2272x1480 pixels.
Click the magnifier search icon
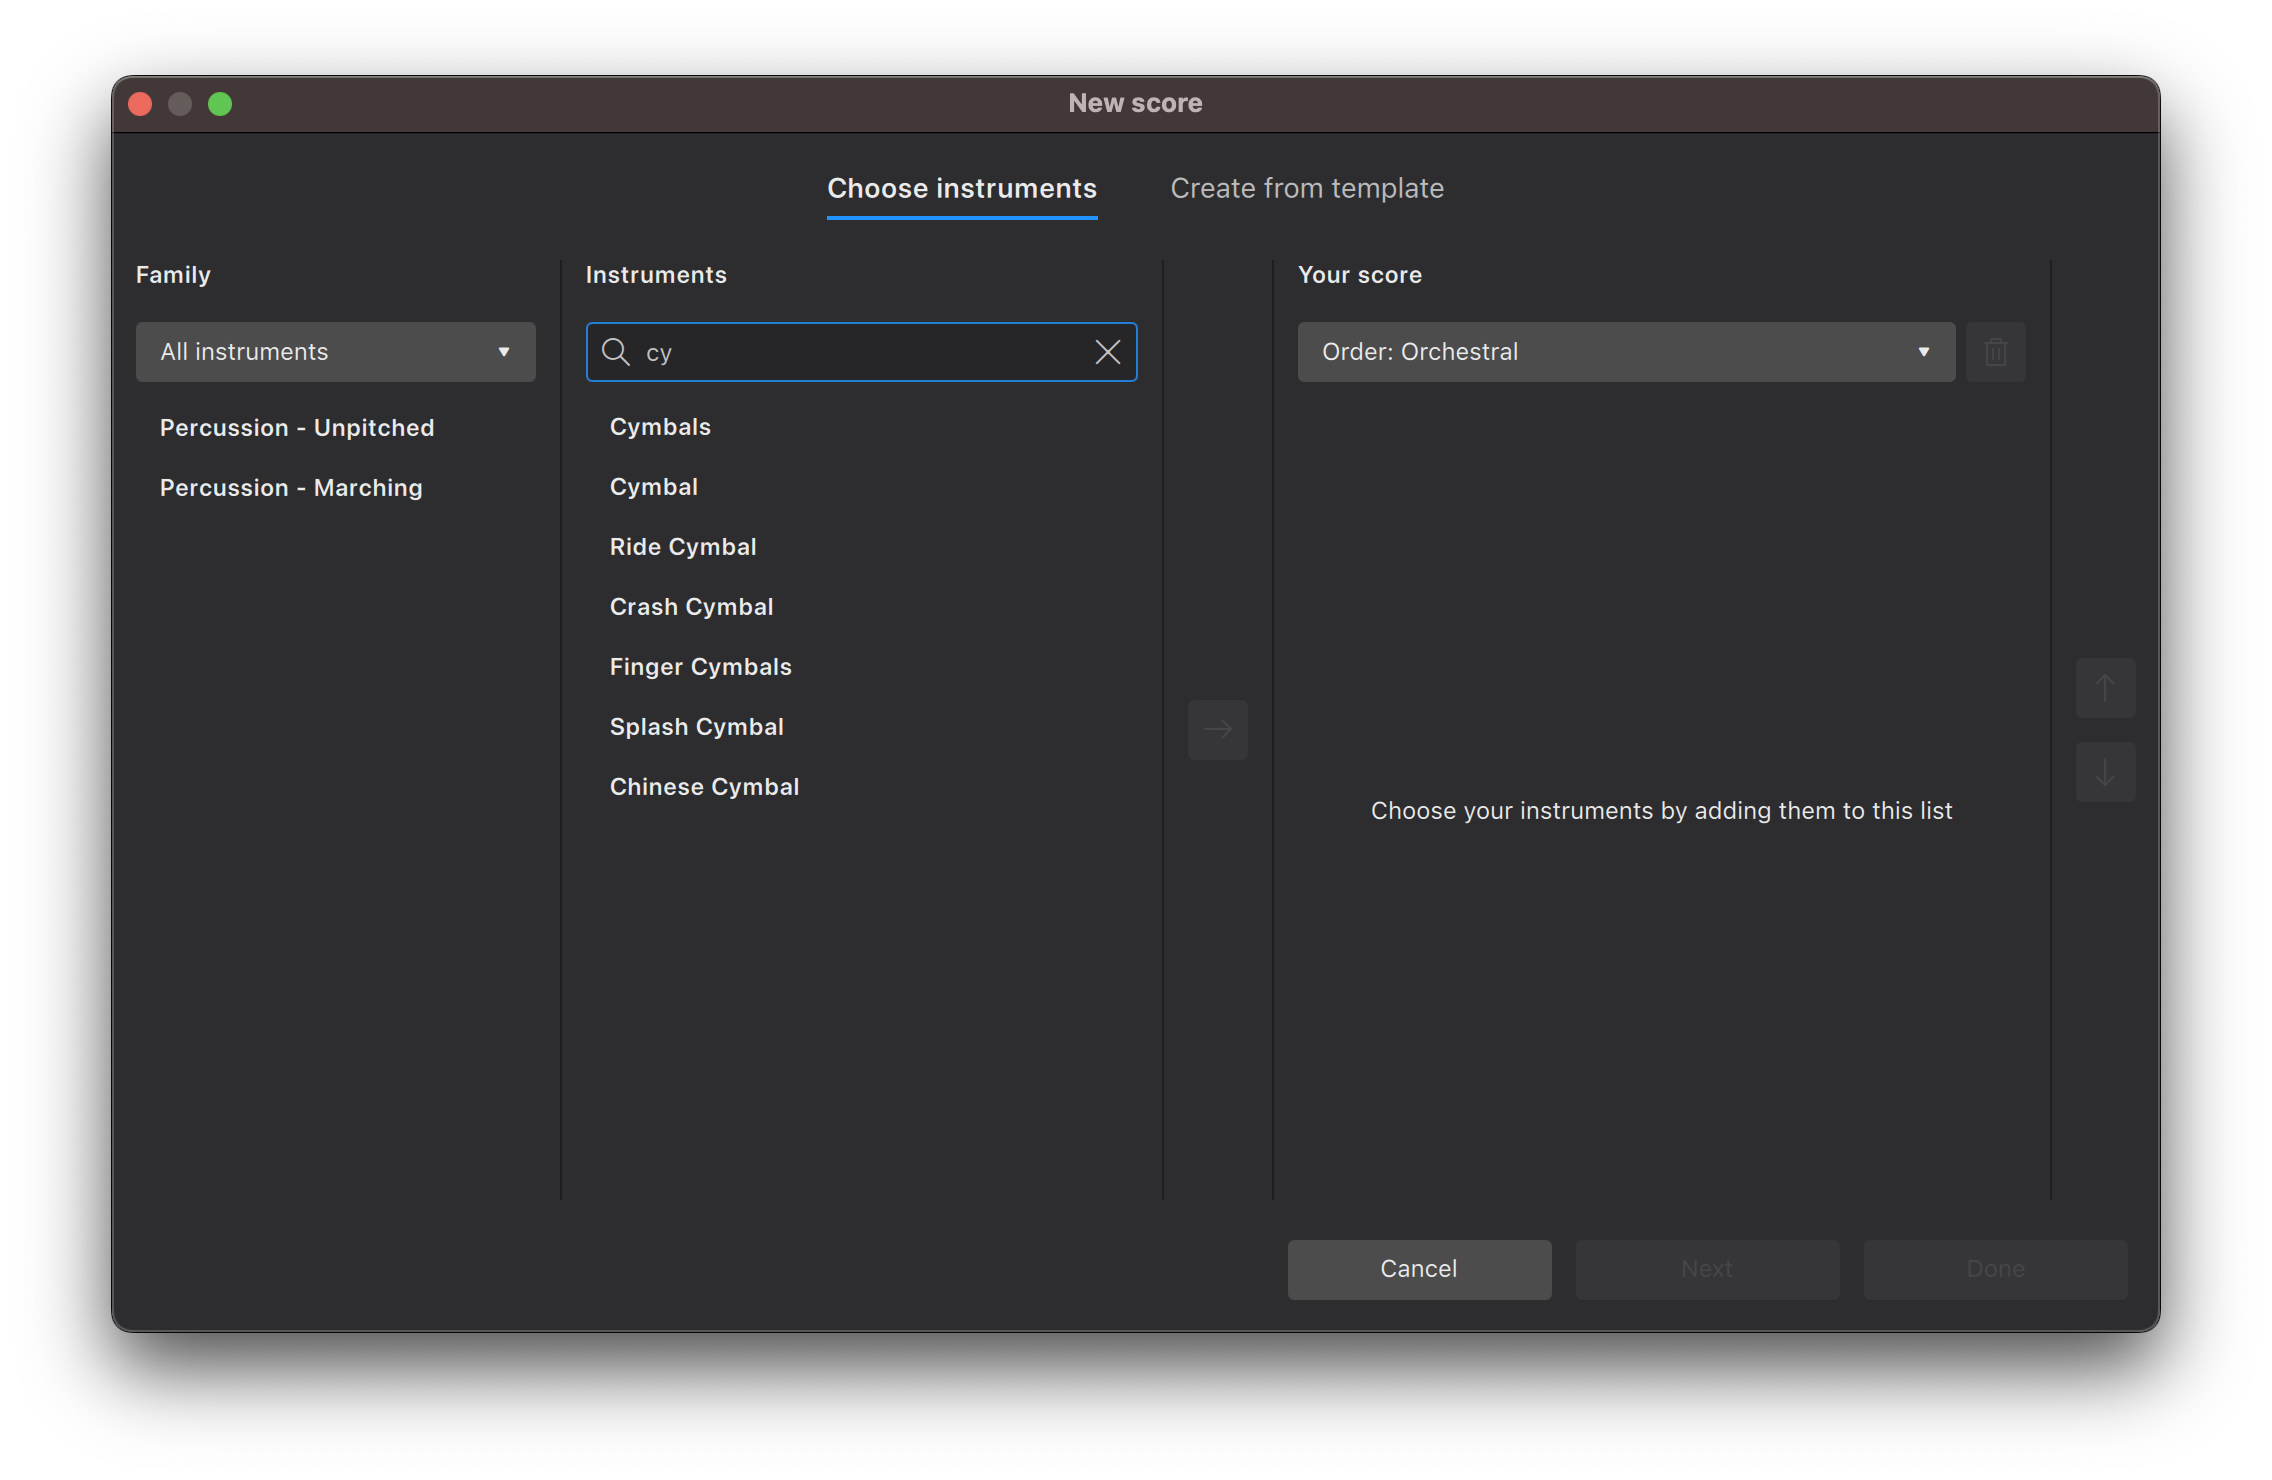(615, 352)
